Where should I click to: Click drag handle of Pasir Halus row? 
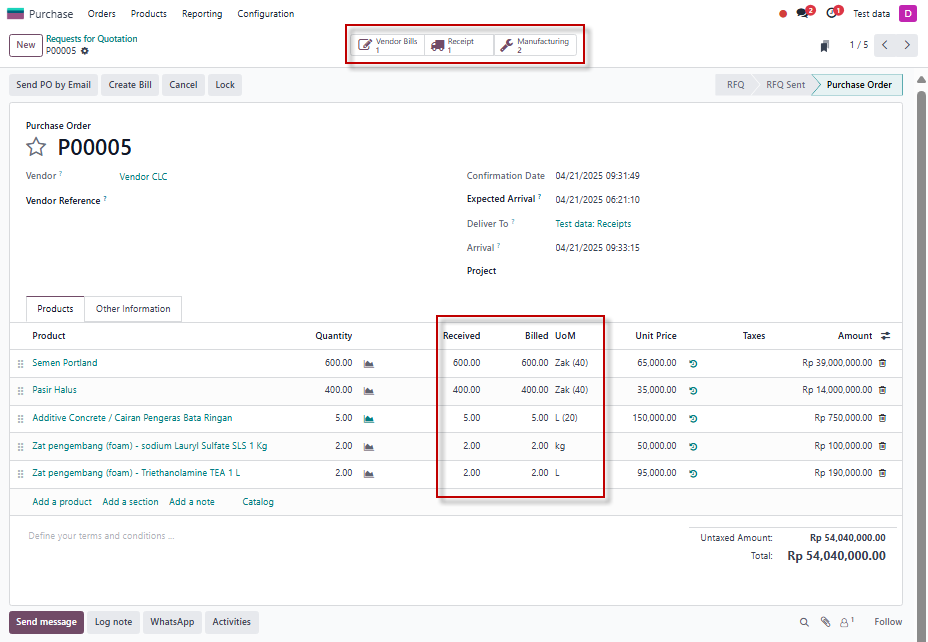[21, 391]
